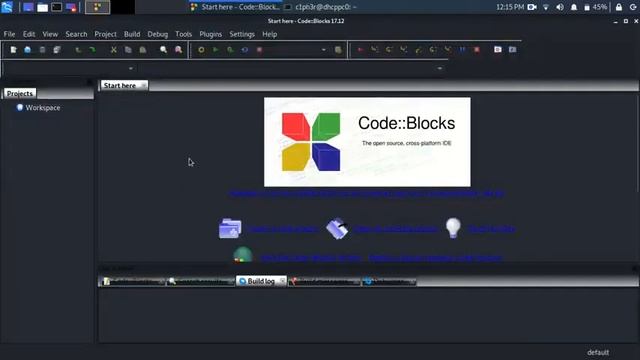Click the Debug/Continue red arrow icon
Screen dimensions: 640x360
pyautogui.click(x=360, y=50)
